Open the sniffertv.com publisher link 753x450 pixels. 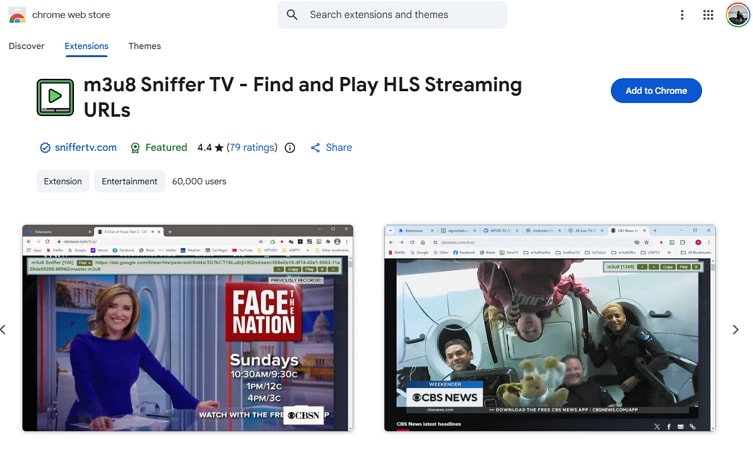point(85,147)
